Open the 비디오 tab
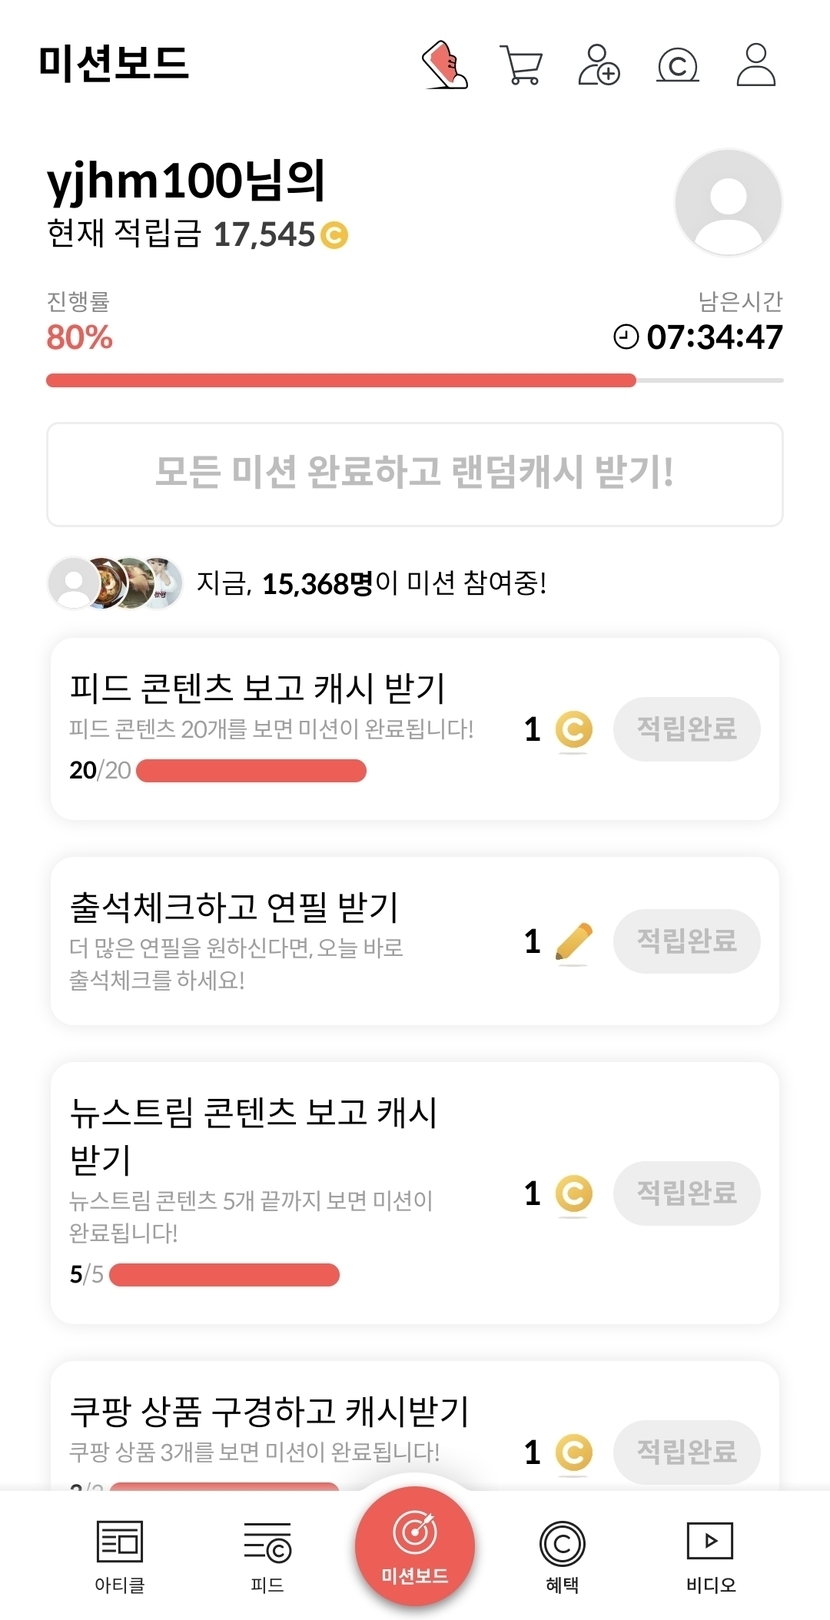This screenshot has height=1620, width=830. click(x=710, y=1555)
